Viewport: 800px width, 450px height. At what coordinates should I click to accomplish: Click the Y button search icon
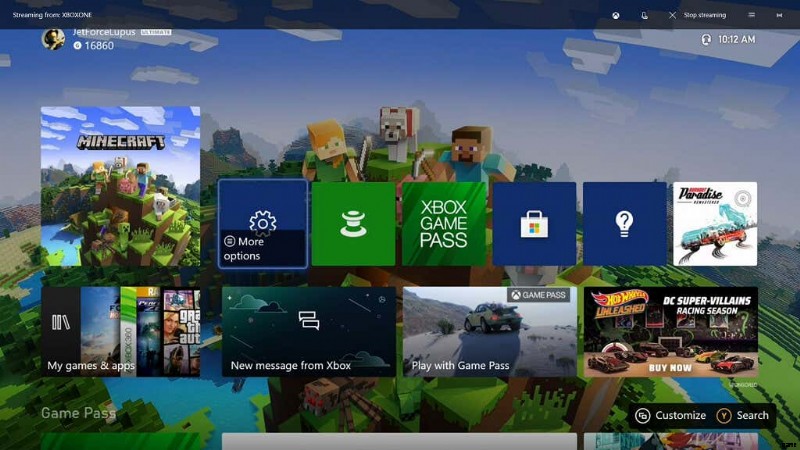(723, 416)
